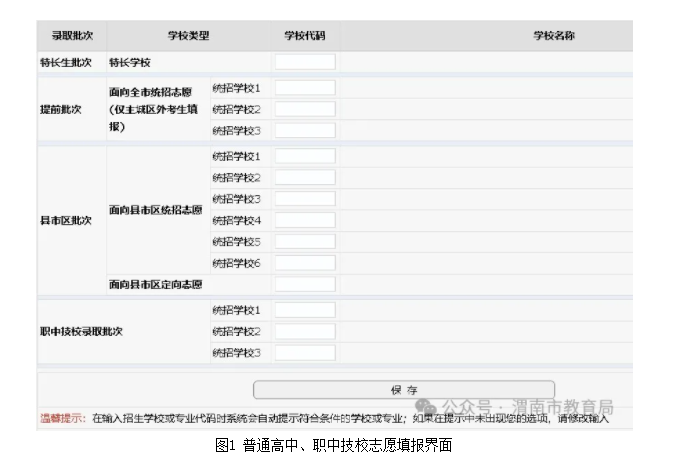Select 县市区批次 统招学校3 code input
673x476 pixels.
(x=305, y=199)
